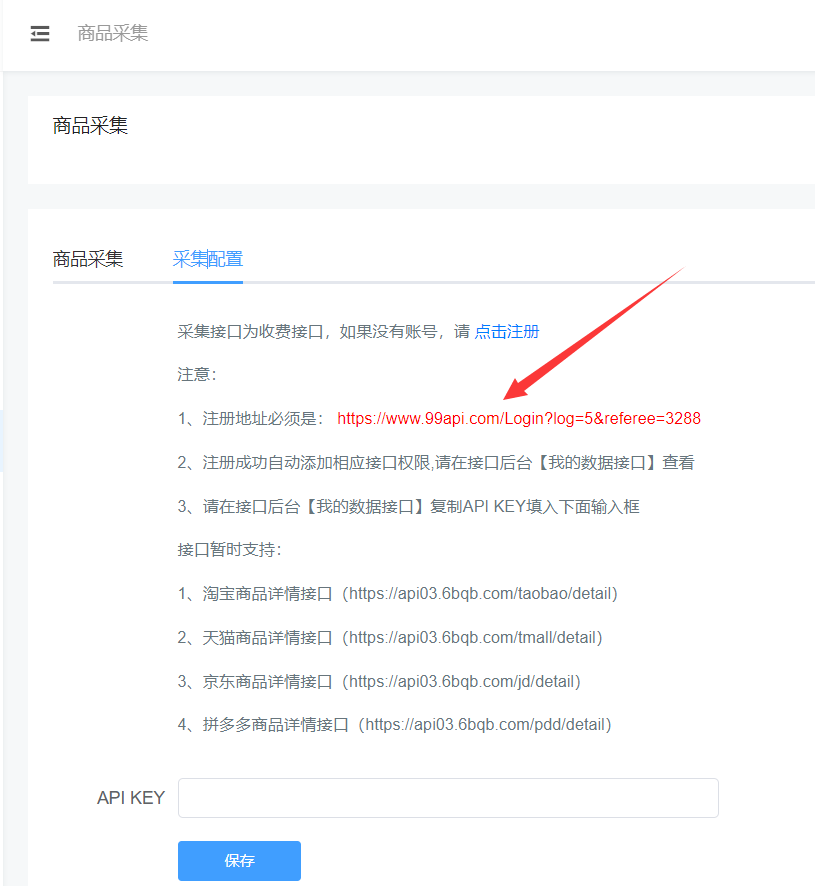Click the 商品采集 breadcrumb in top header
The width and height of the screenshot is (815, 886).
113,34
